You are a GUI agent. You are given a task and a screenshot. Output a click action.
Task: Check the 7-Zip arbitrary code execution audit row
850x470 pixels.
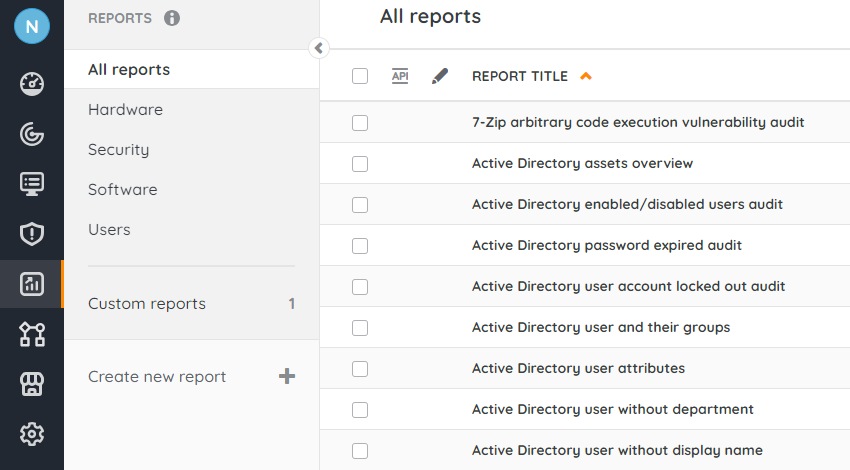[360, 123]
